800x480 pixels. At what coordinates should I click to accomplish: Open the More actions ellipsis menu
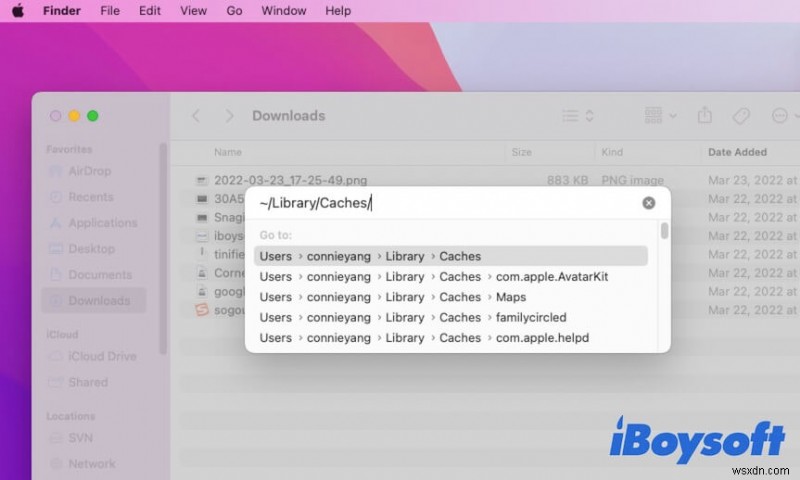(x=784, y=116)
